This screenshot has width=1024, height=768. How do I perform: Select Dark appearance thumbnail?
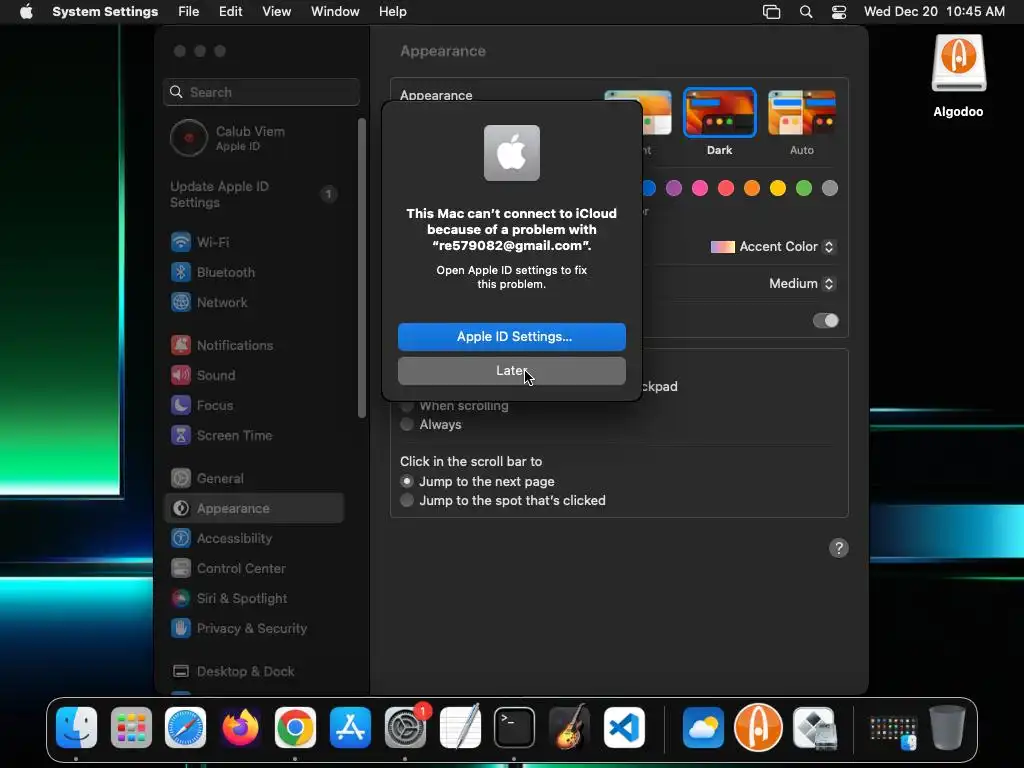point(720,112)
